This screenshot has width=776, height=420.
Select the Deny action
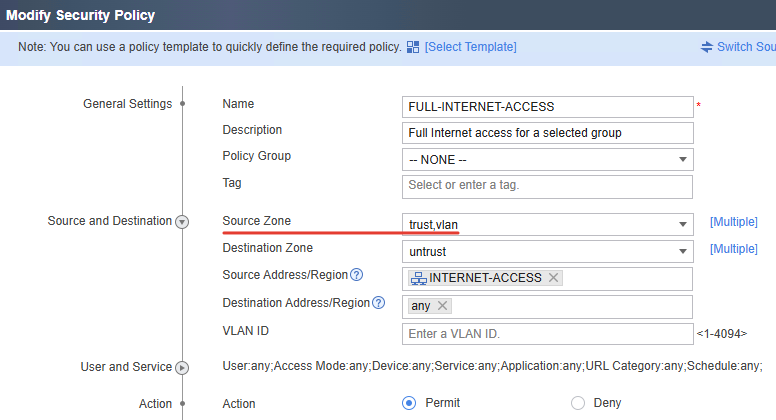[x=578, y=403]
